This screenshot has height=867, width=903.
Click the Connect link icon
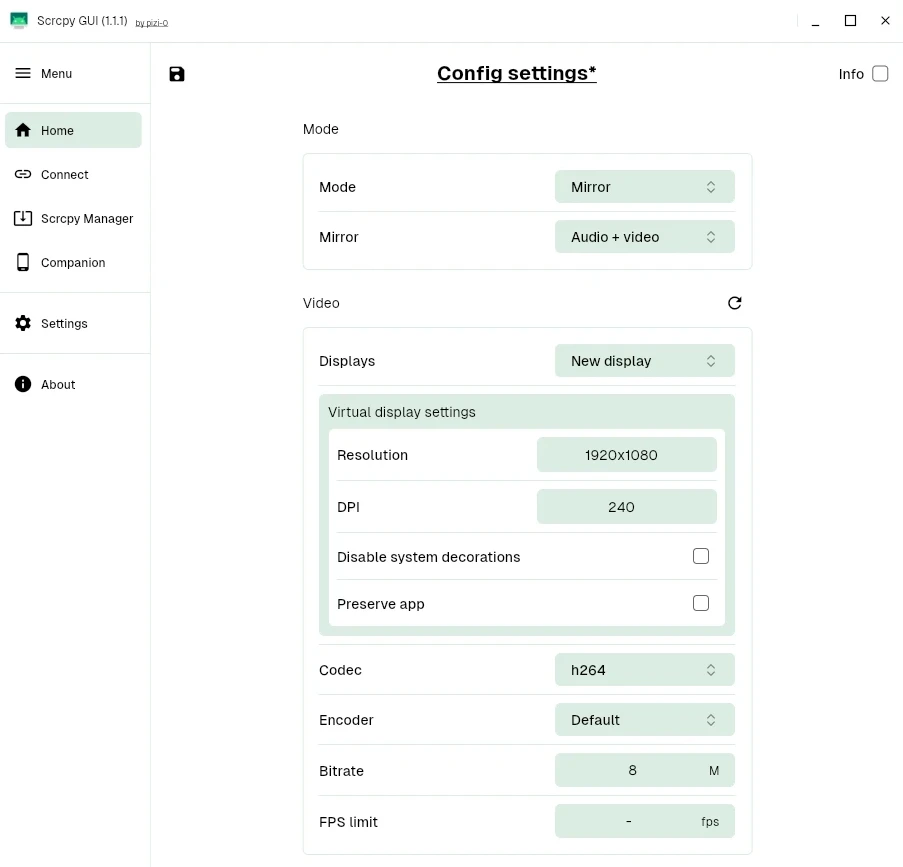[23, 174]
